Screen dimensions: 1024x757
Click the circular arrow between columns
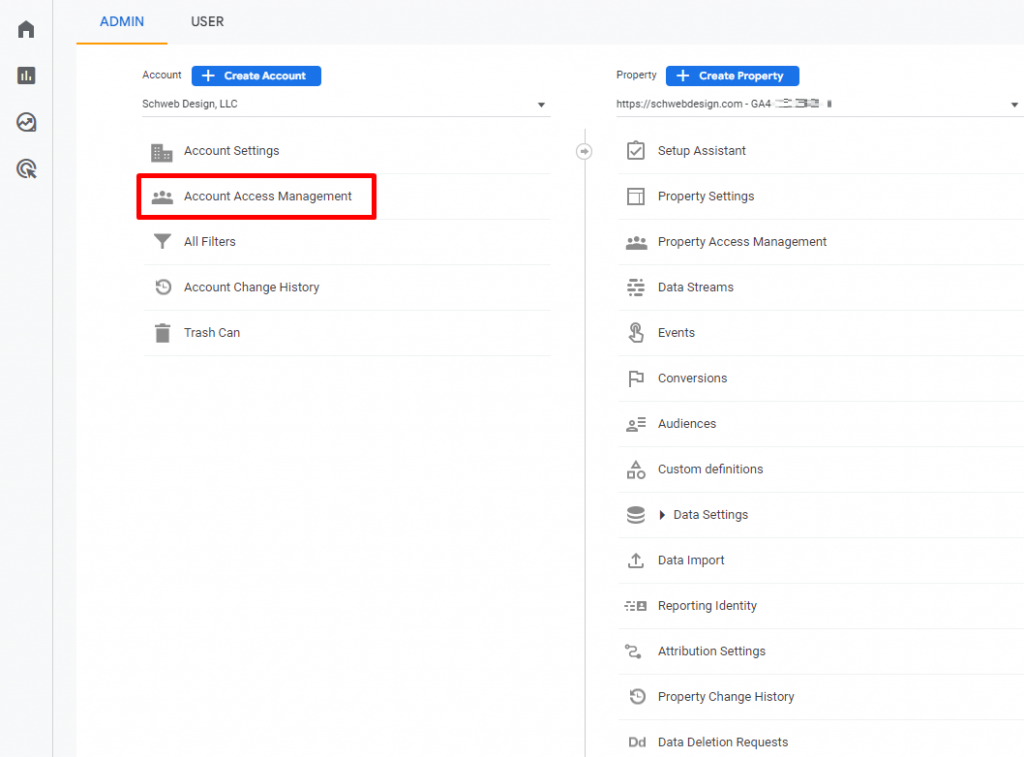point(584,151)
